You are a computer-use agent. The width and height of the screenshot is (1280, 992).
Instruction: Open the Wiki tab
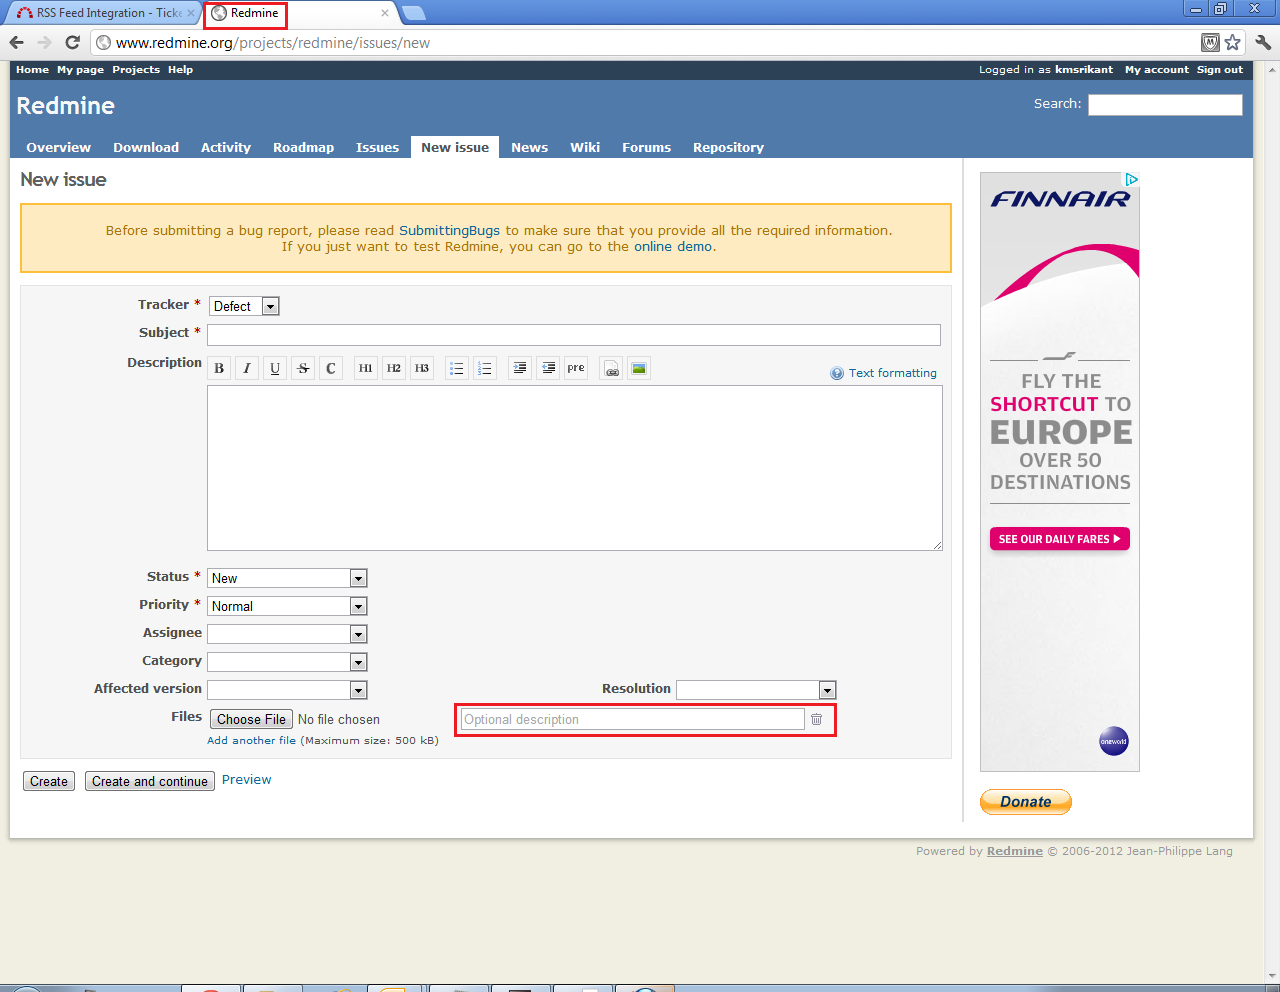click(x=585, y=147)
